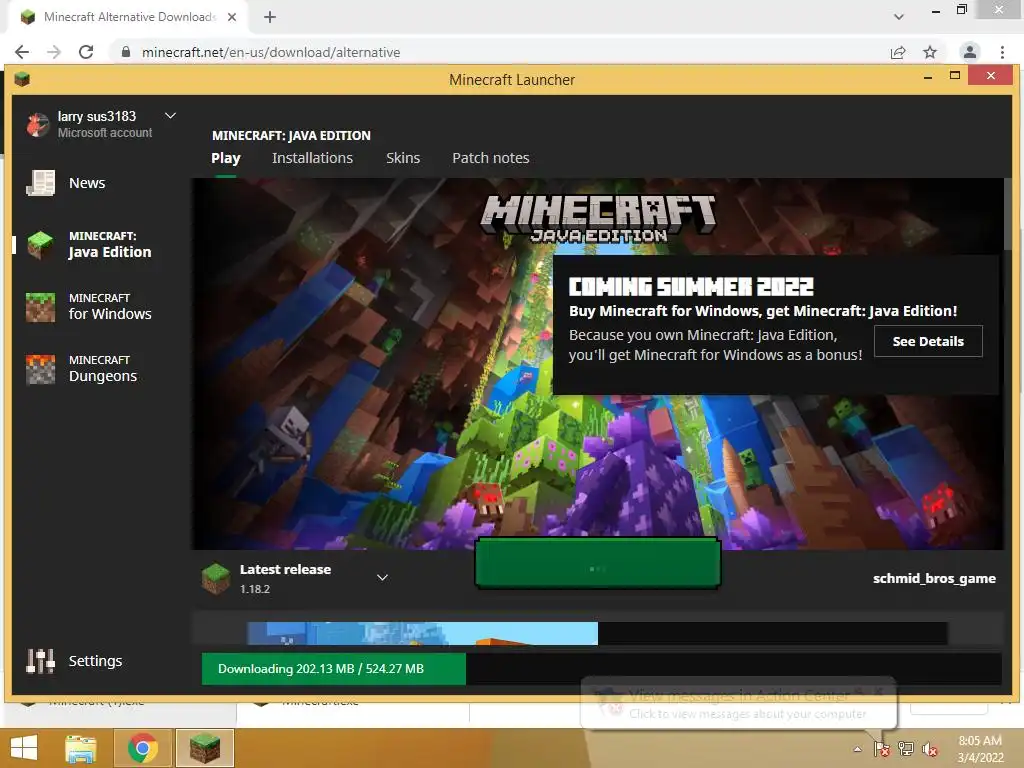Switch to Minecraft Launcher in taskbar
Viewport: 1024px width, 768px height.
pyautogui.click(x=204, y=748)
